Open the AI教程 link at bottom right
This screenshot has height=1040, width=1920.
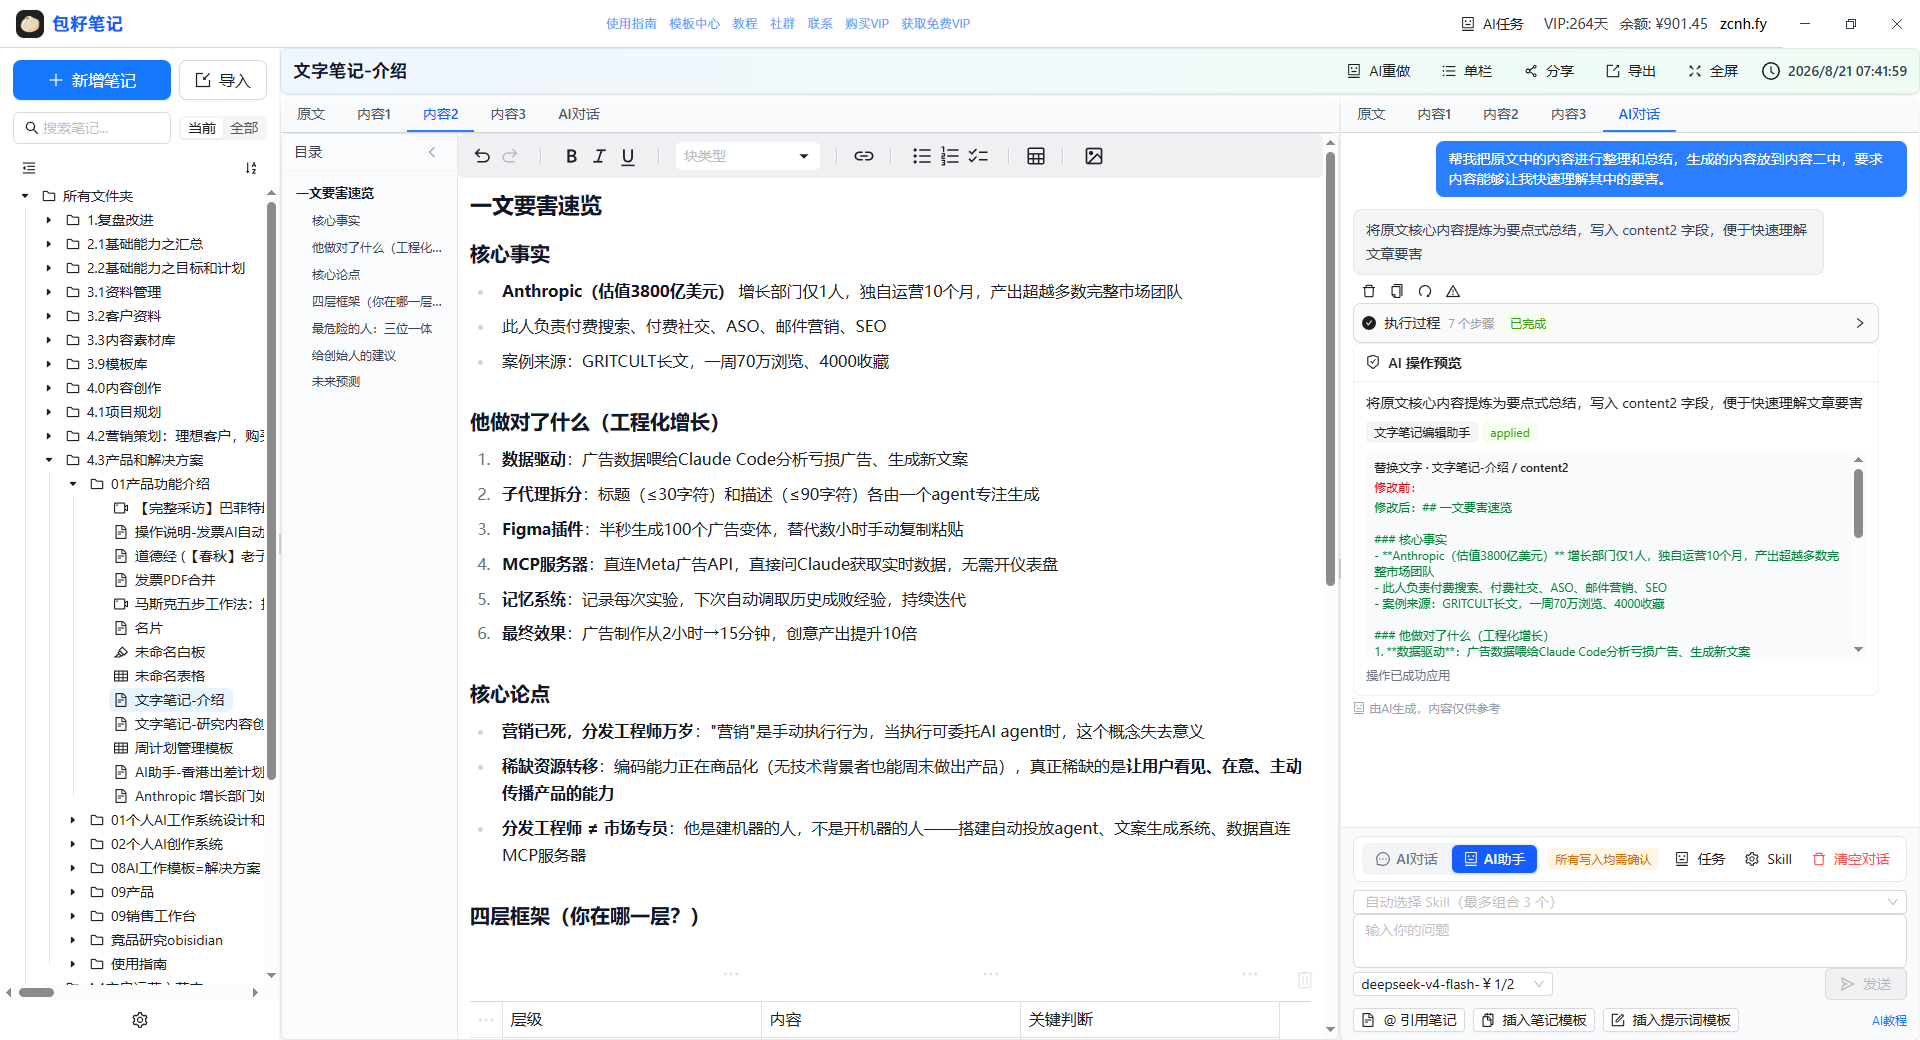(x=1889, y=1021)
